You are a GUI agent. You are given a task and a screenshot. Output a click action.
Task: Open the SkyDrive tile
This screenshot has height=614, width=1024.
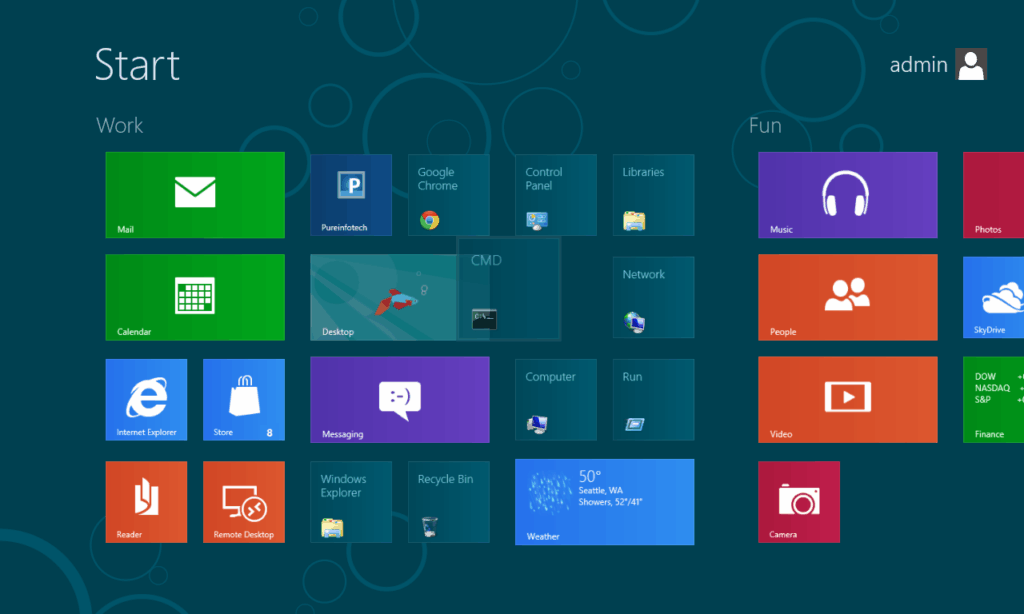pyautogui.click(x=993, y=297)
